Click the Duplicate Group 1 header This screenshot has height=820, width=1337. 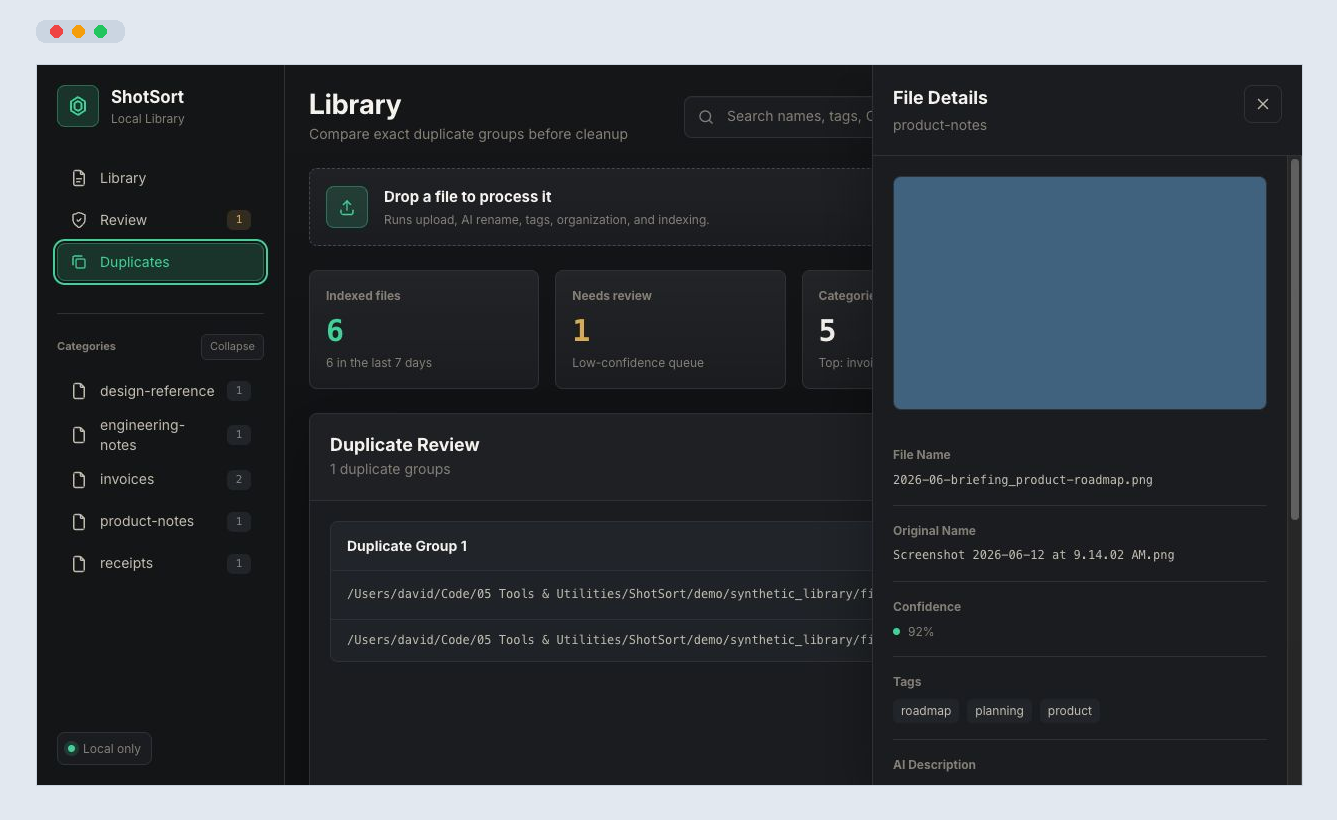click(x=601, y=546)
